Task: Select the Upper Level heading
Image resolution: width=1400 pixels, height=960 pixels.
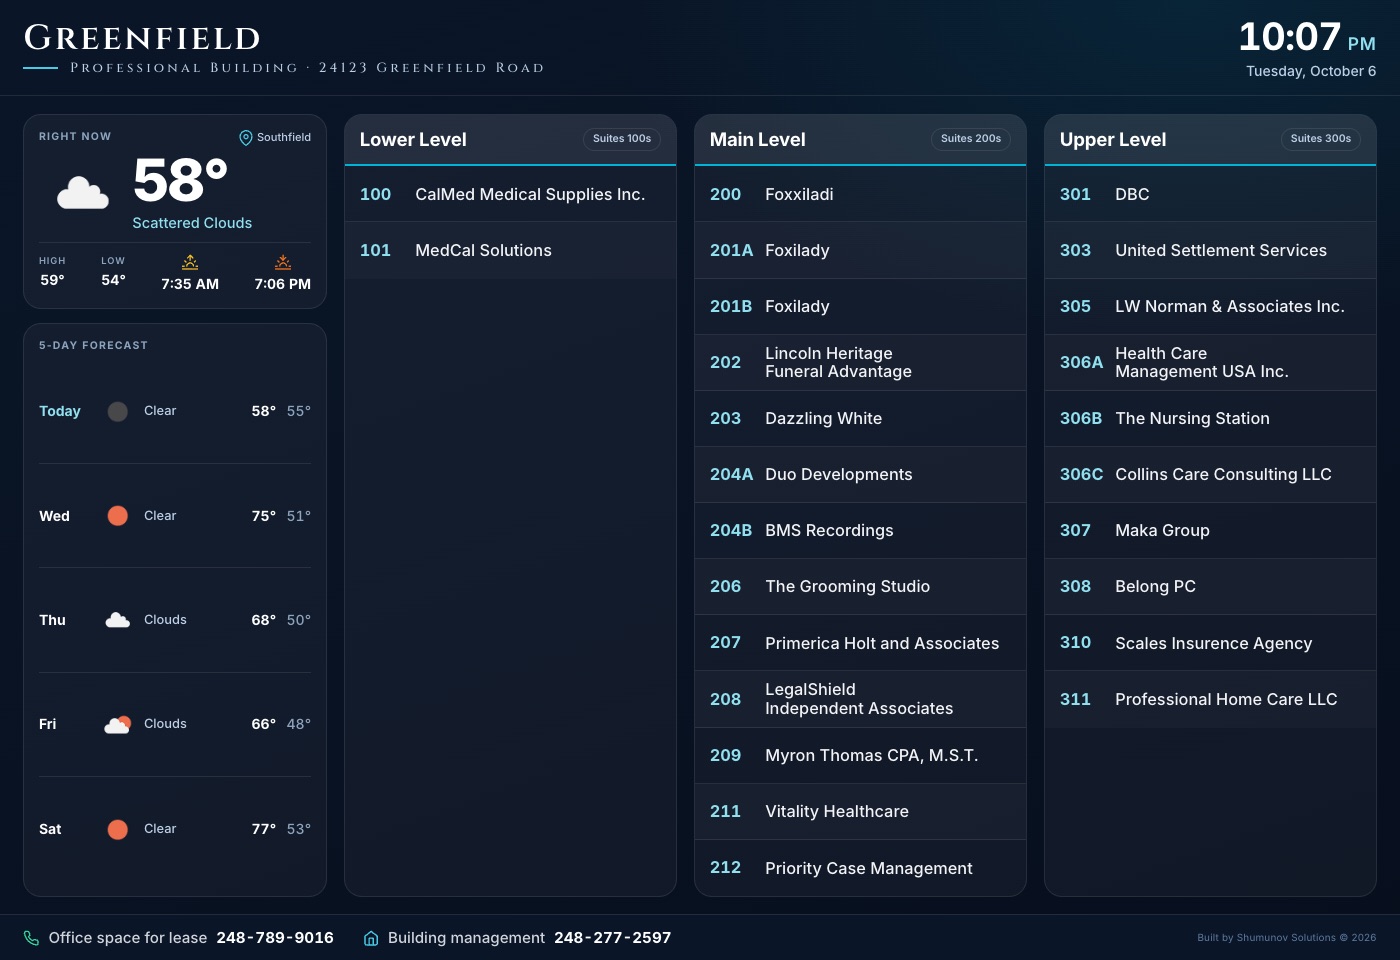Action: point(1113,140)
